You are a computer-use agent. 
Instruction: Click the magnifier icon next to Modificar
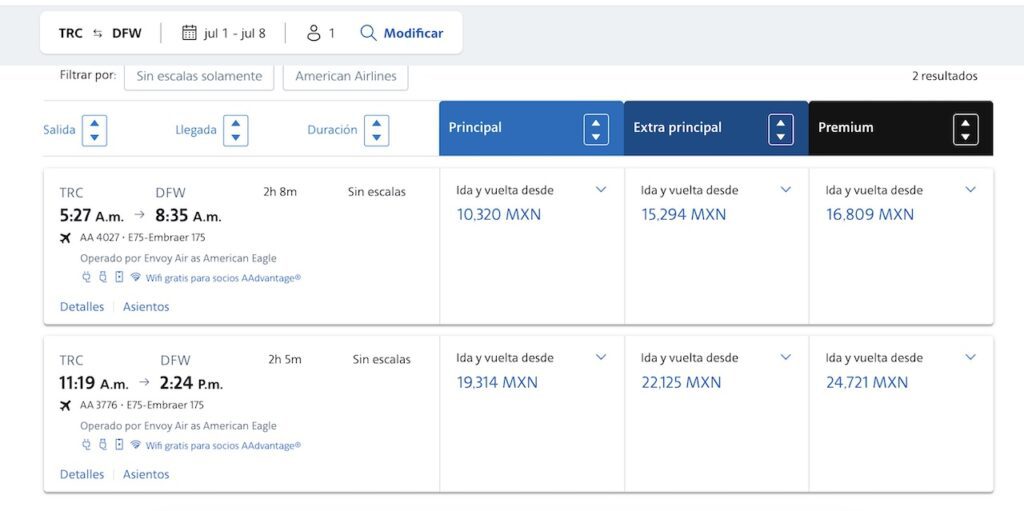pyautogui.click(x=368, y=33)
